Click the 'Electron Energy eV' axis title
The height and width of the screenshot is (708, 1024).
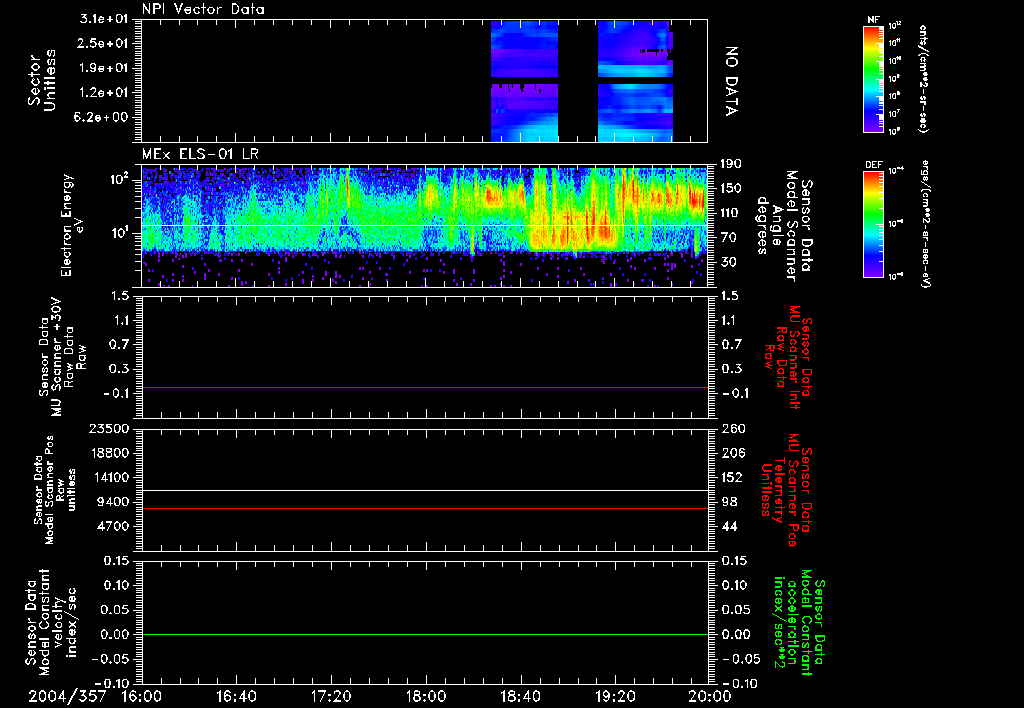click(74, 225)
